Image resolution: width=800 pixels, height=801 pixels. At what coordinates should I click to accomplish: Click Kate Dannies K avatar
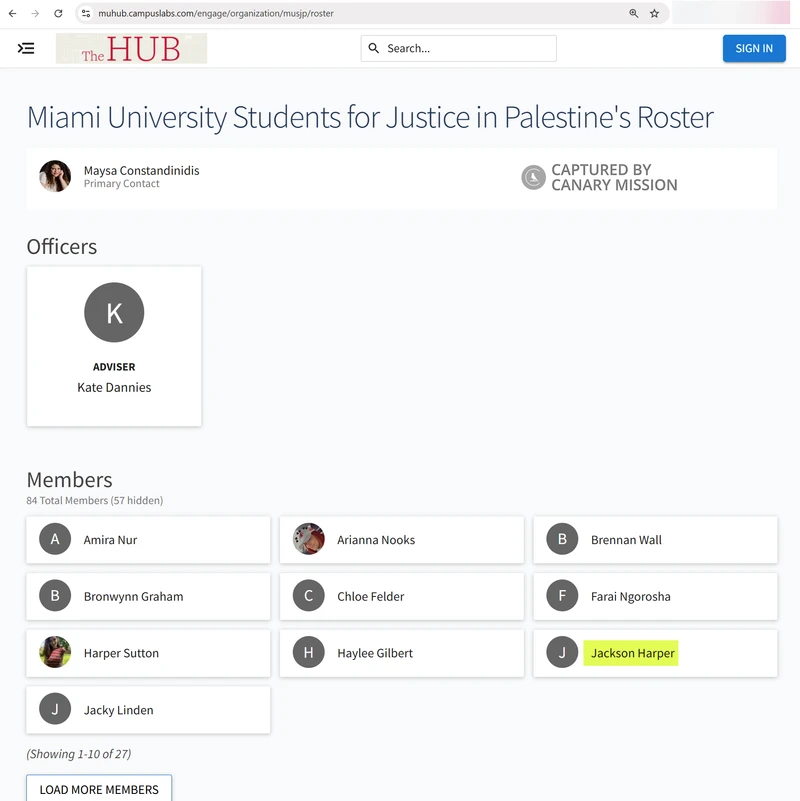[x=114, y=312]
